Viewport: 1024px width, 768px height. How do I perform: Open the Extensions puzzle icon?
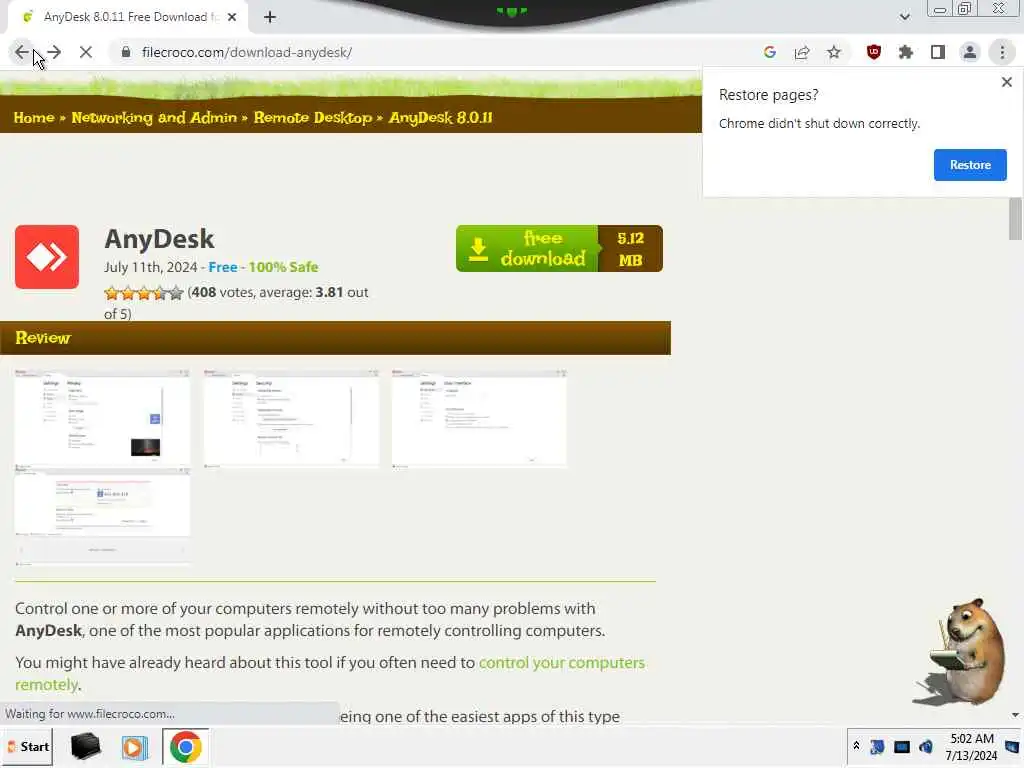[x=906, y=52]
